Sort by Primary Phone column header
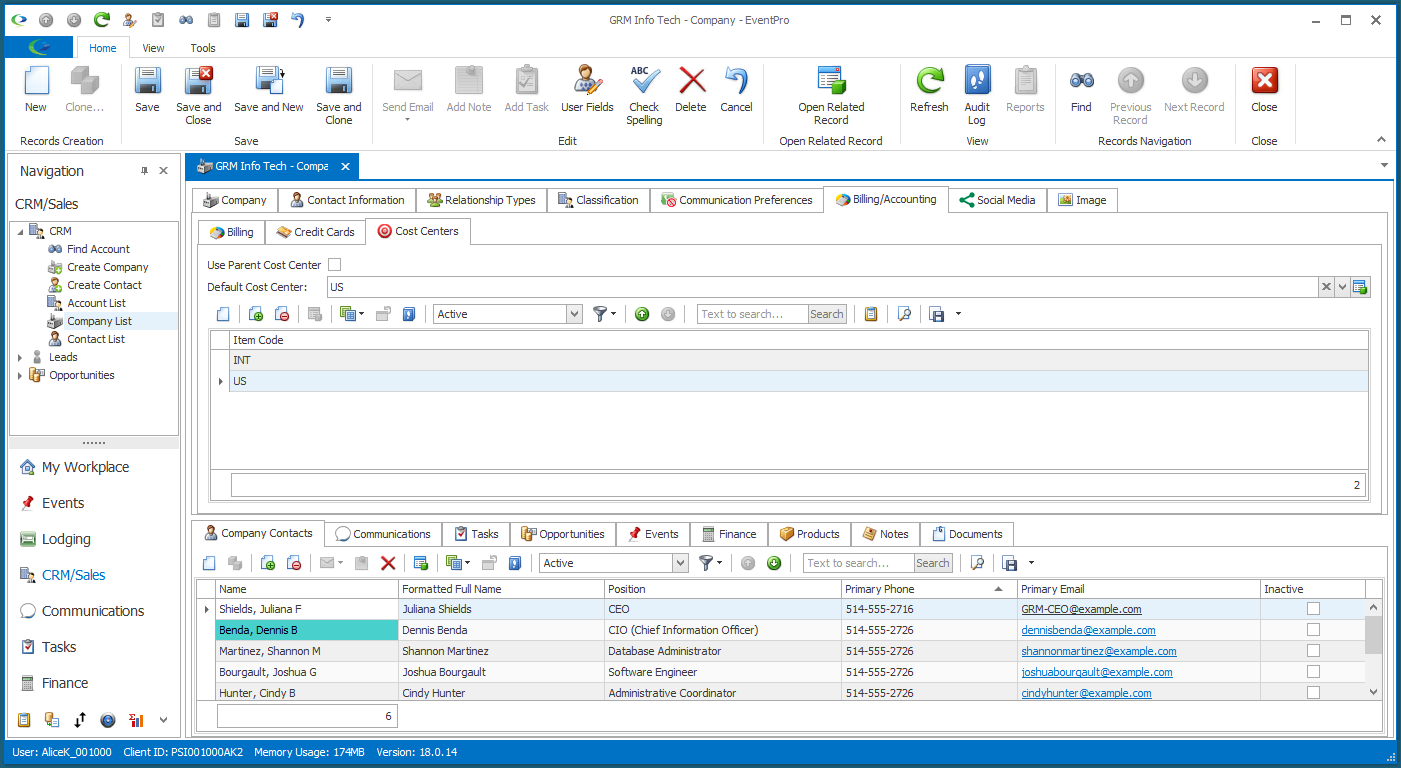Image resolution: width=1401 pixels, height=768 pixels. coord(928,589)
